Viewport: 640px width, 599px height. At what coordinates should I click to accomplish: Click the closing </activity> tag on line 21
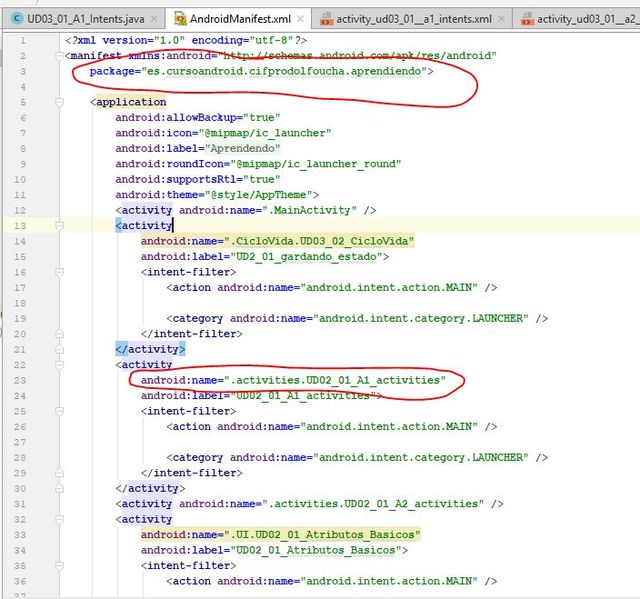(x=150, y=349)
